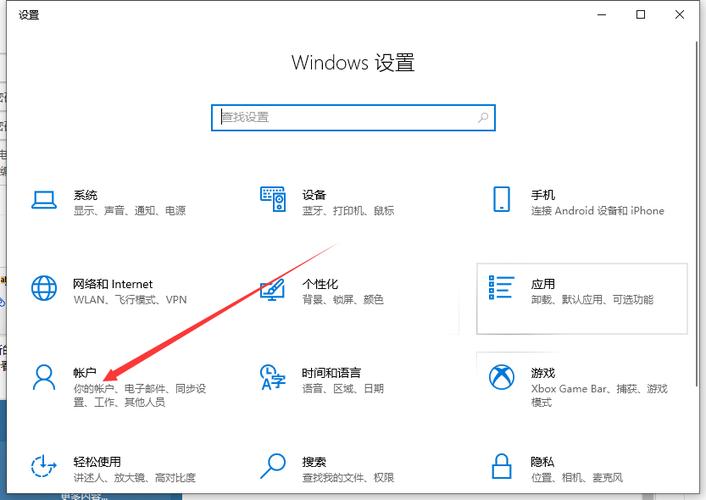The width and height of the screenshot is (706, 500).
Task: Open the 时间和语言 category title
Action: tap(331, 372)
